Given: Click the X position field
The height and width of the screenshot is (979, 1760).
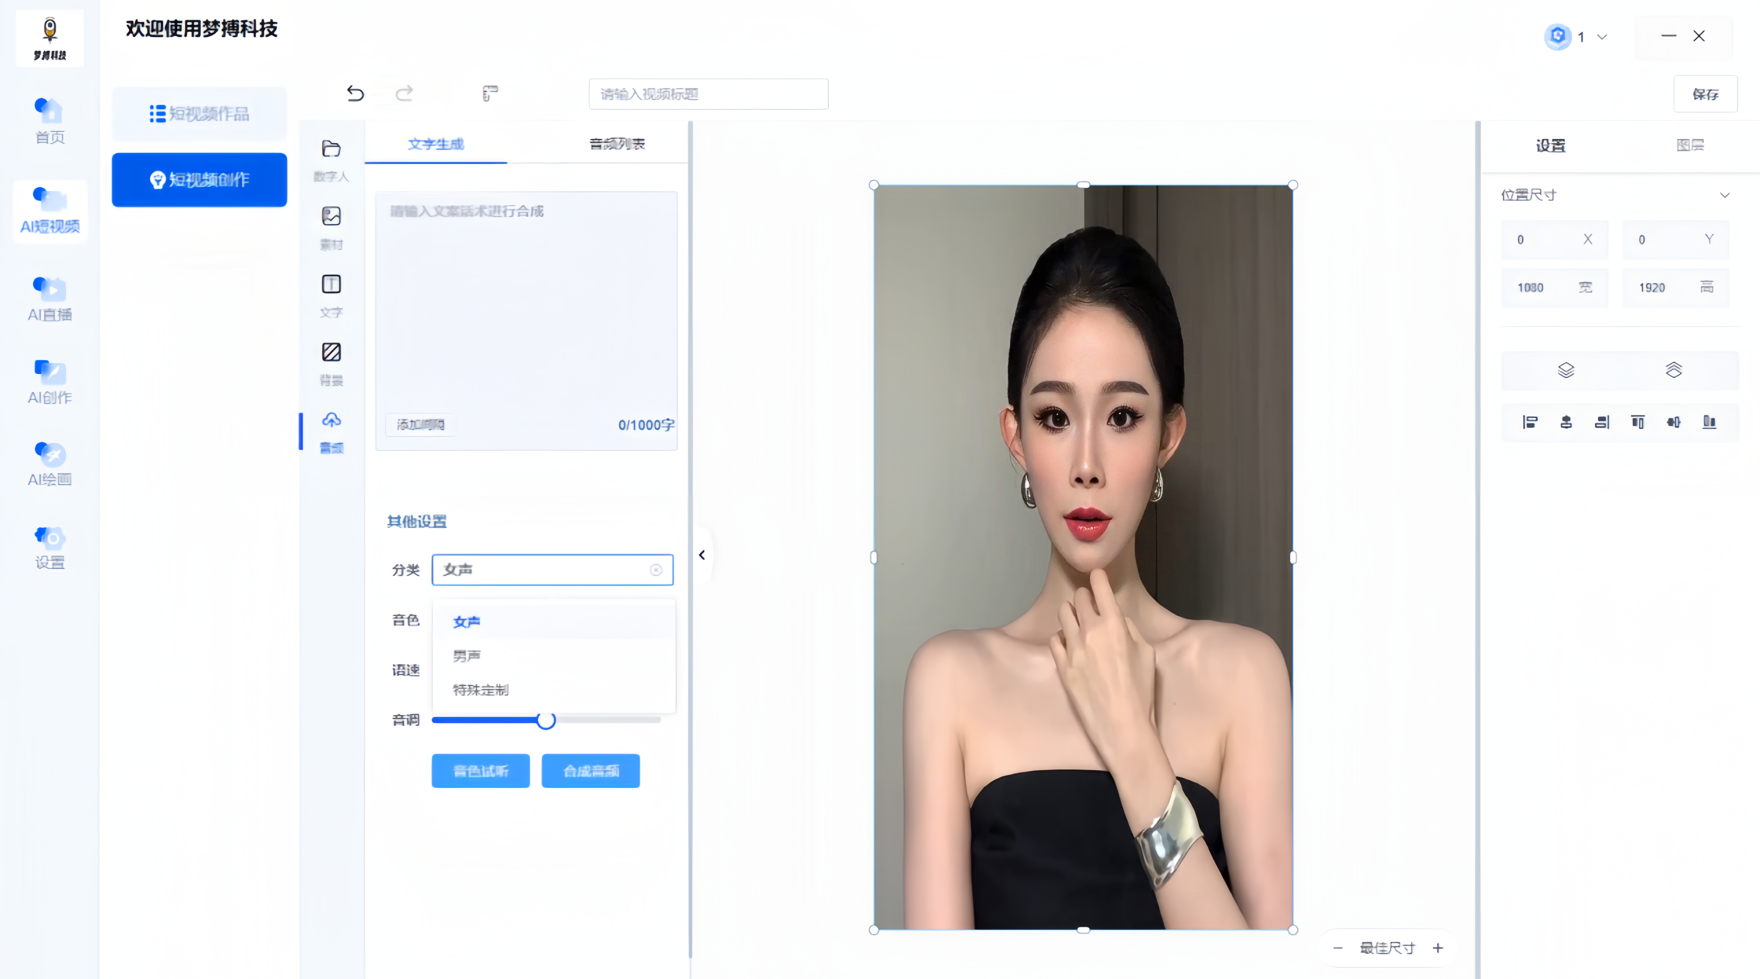Looking at the screenshot, I should click(1554, 240).
